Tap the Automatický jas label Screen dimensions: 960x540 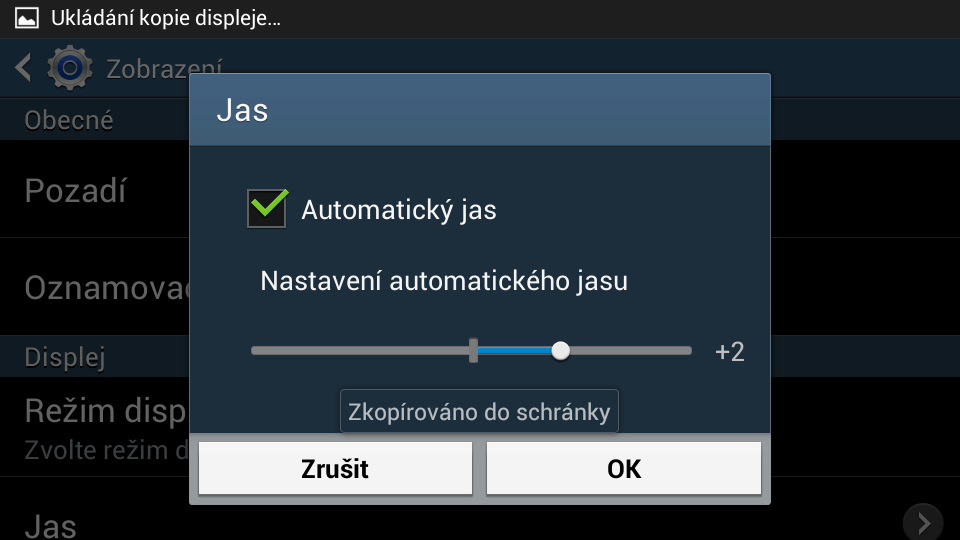pos(399,210)
